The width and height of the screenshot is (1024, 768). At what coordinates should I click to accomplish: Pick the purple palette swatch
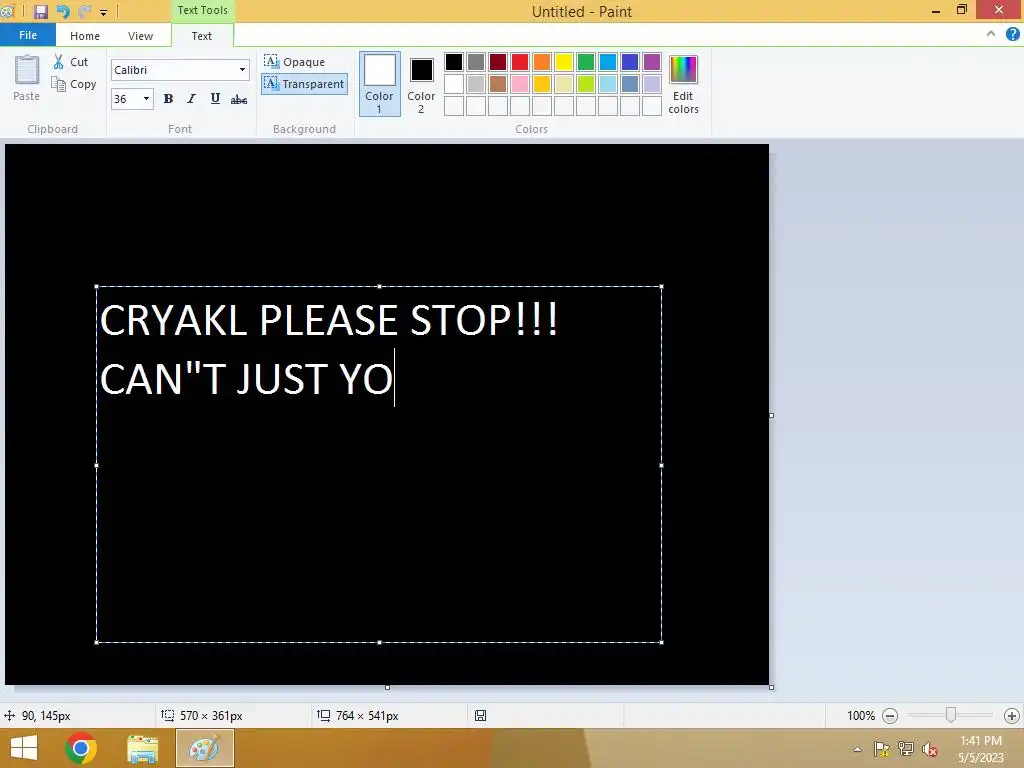652,62
